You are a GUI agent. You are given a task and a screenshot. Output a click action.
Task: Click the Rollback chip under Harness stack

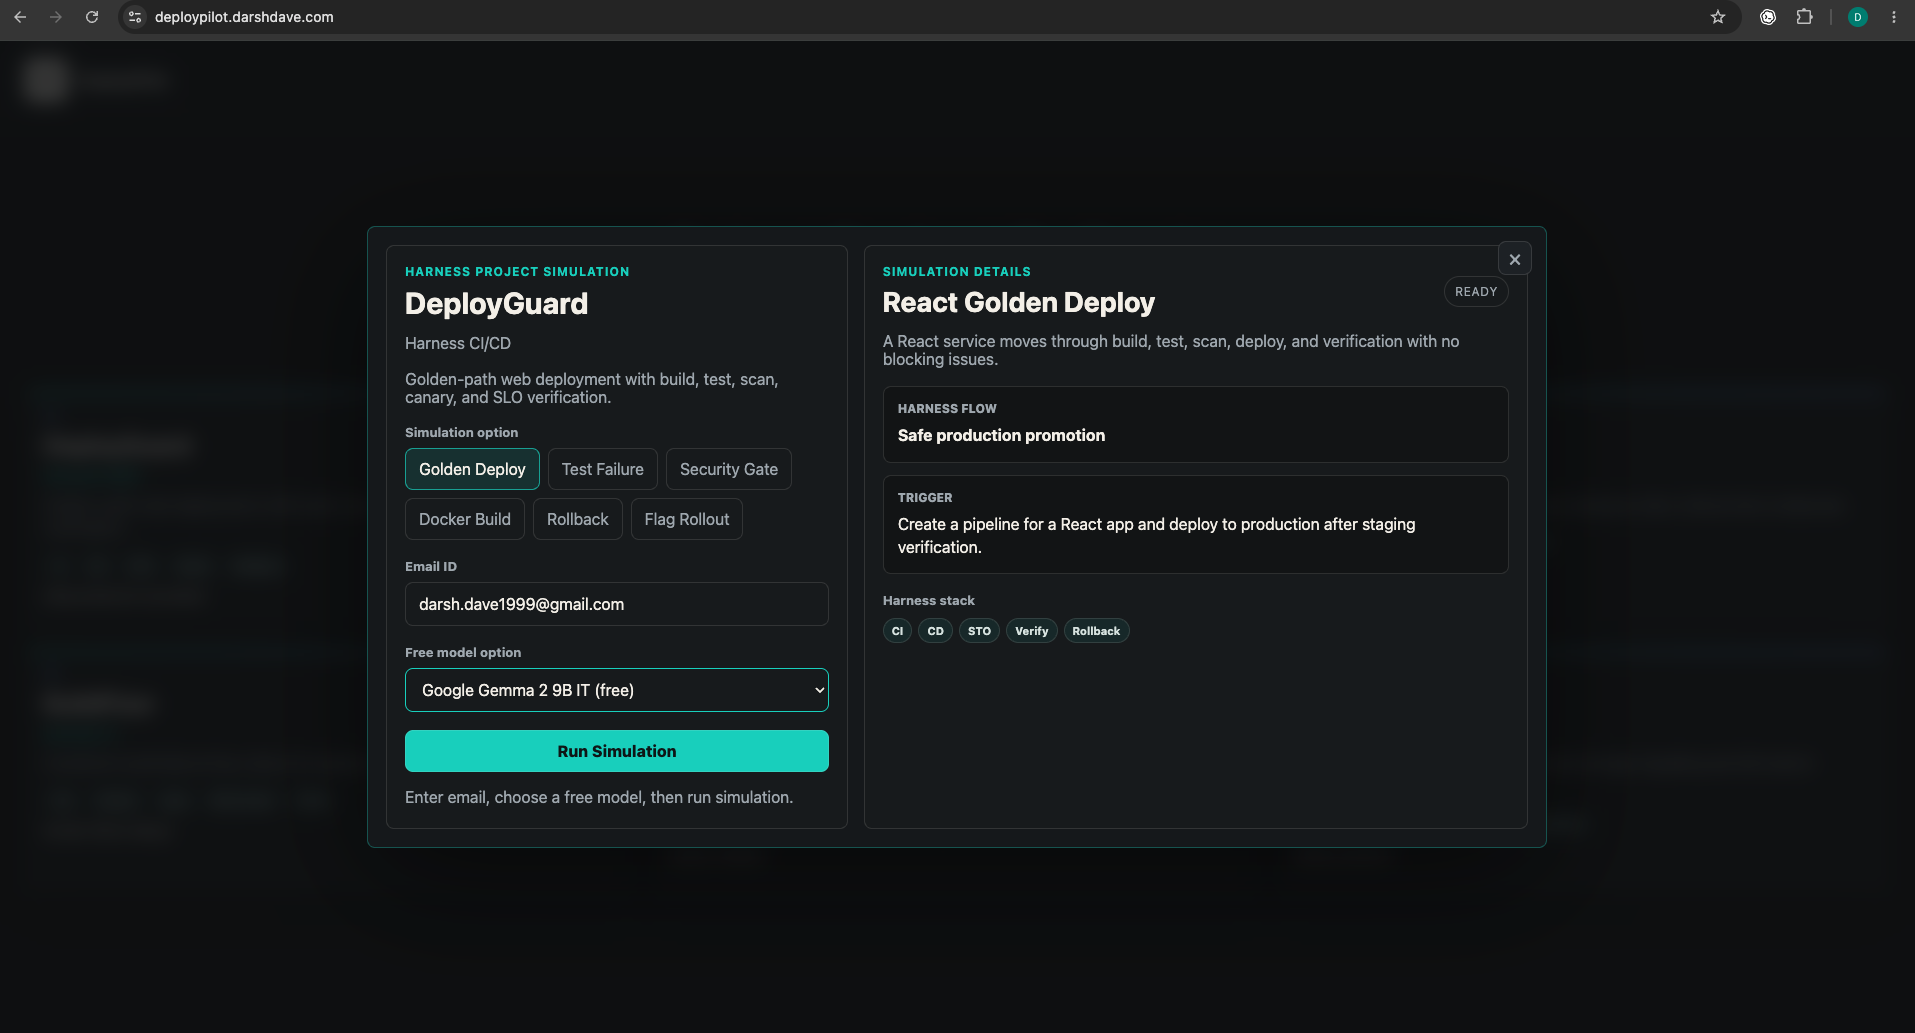(1096, 631)
